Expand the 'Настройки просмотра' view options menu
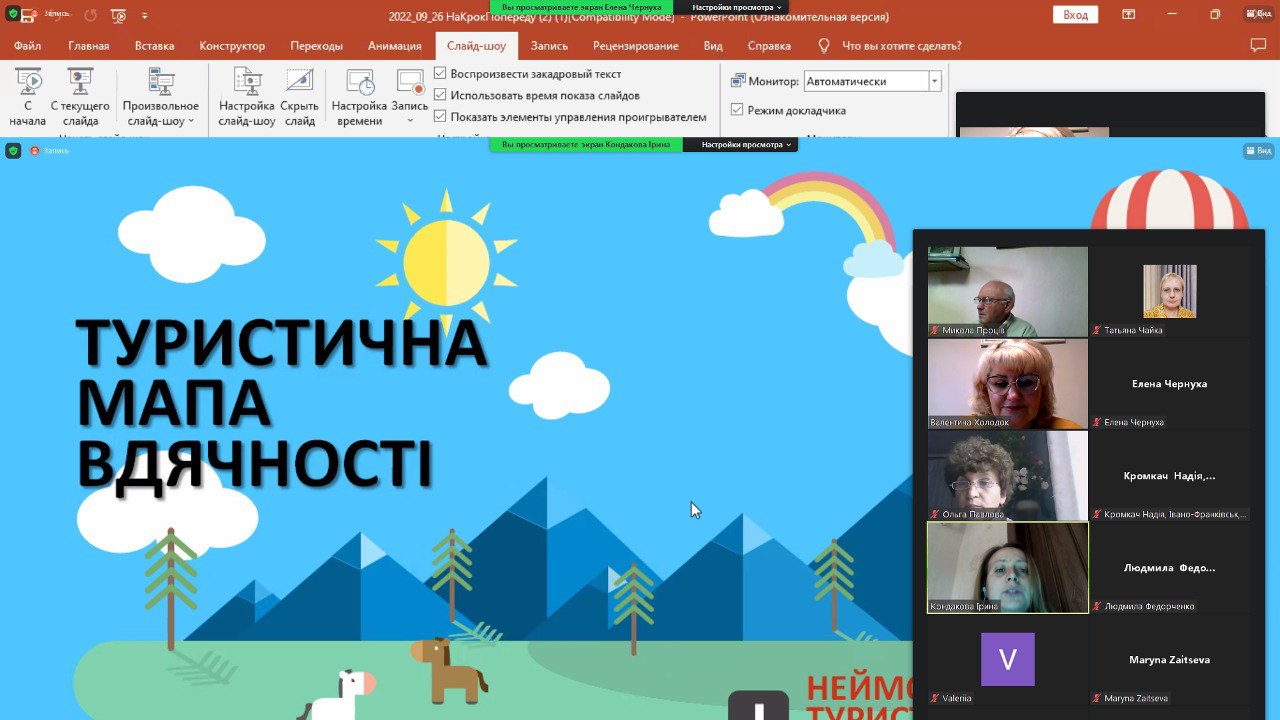 [x=746, y=145]
